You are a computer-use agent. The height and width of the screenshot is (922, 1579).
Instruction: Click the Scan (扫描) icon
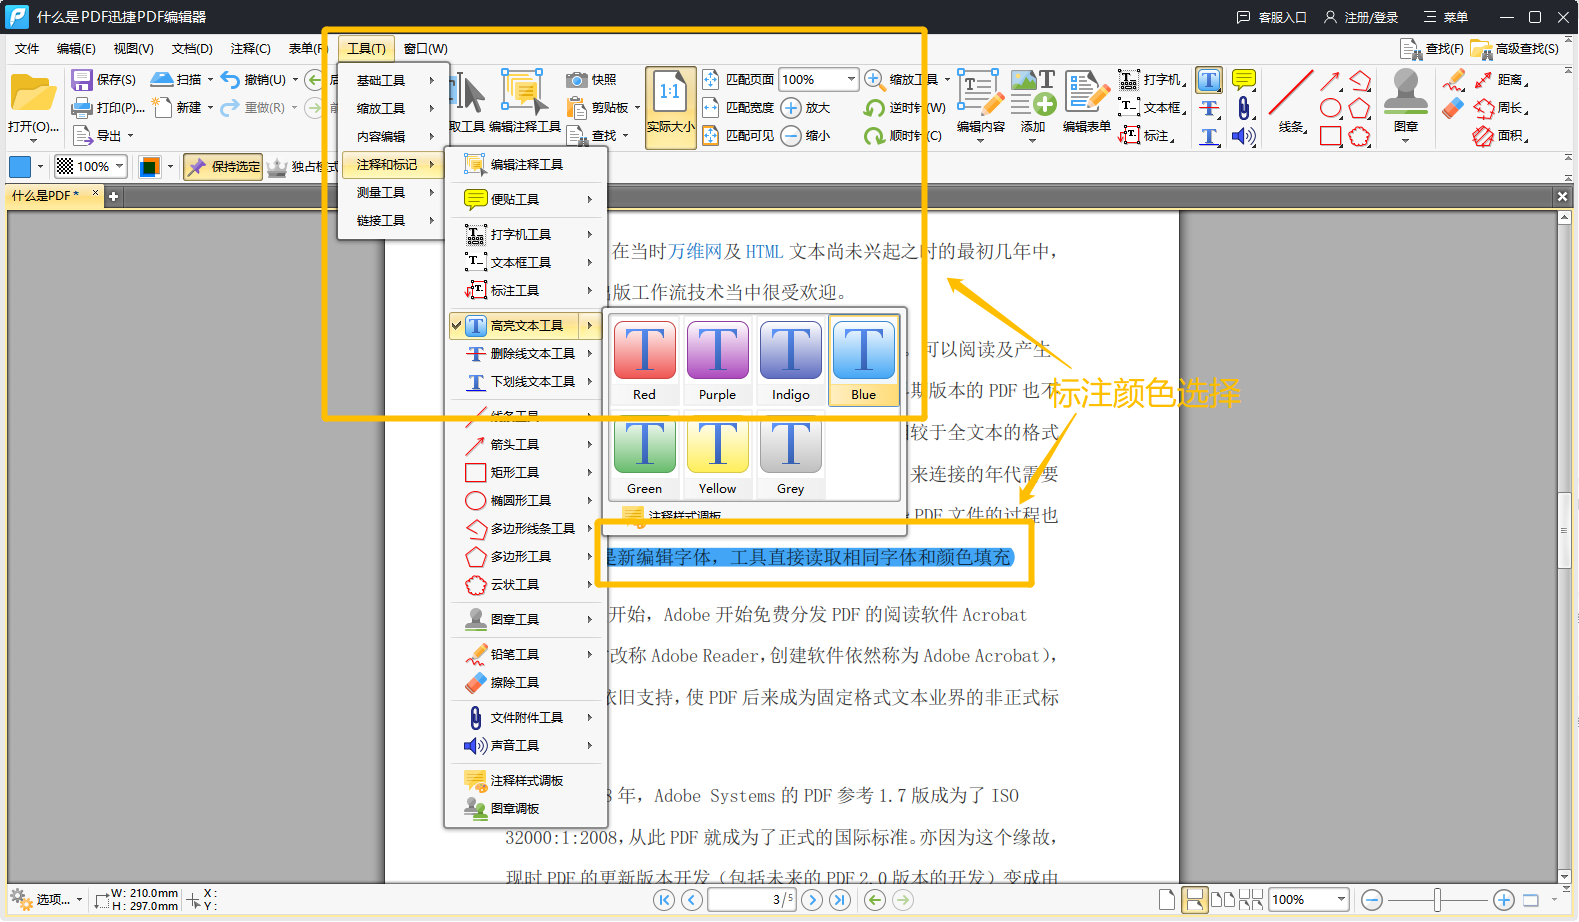point(162,79)
